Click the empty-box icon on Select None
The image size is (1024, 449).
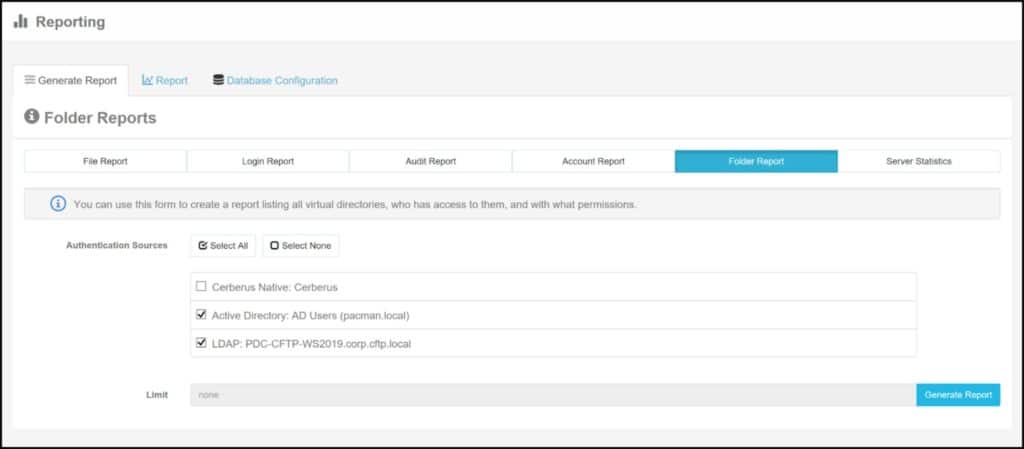(274, 245)
